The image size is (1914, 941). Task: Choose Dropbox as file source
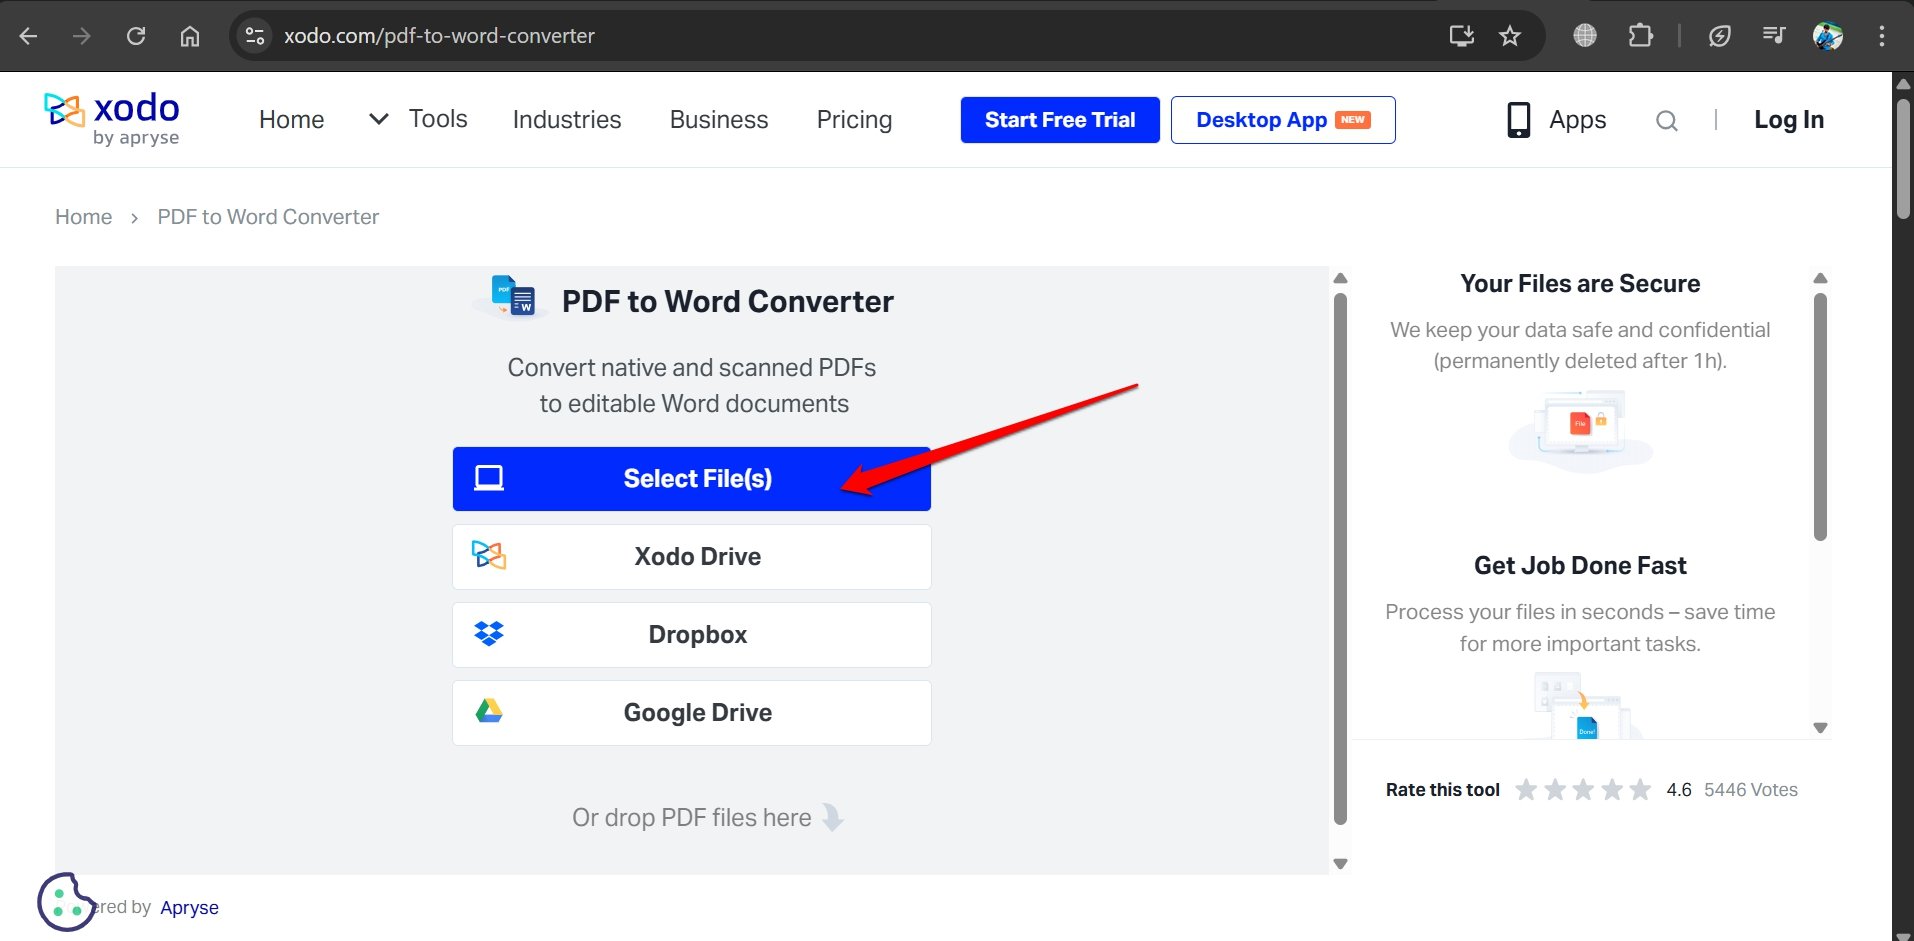pyautogui.click(x=692, y=635)
